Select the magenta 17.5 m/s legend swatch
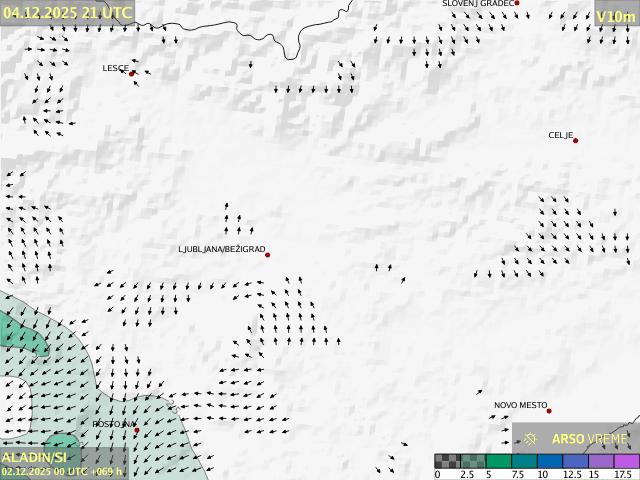 point(626,461)
